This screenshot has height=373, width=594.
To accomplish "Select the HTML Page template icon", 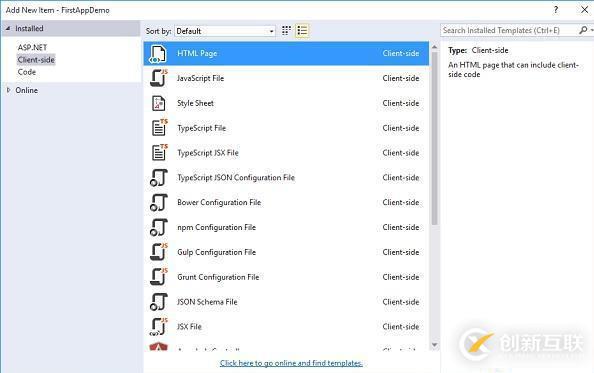I will [x=158, y=54].
